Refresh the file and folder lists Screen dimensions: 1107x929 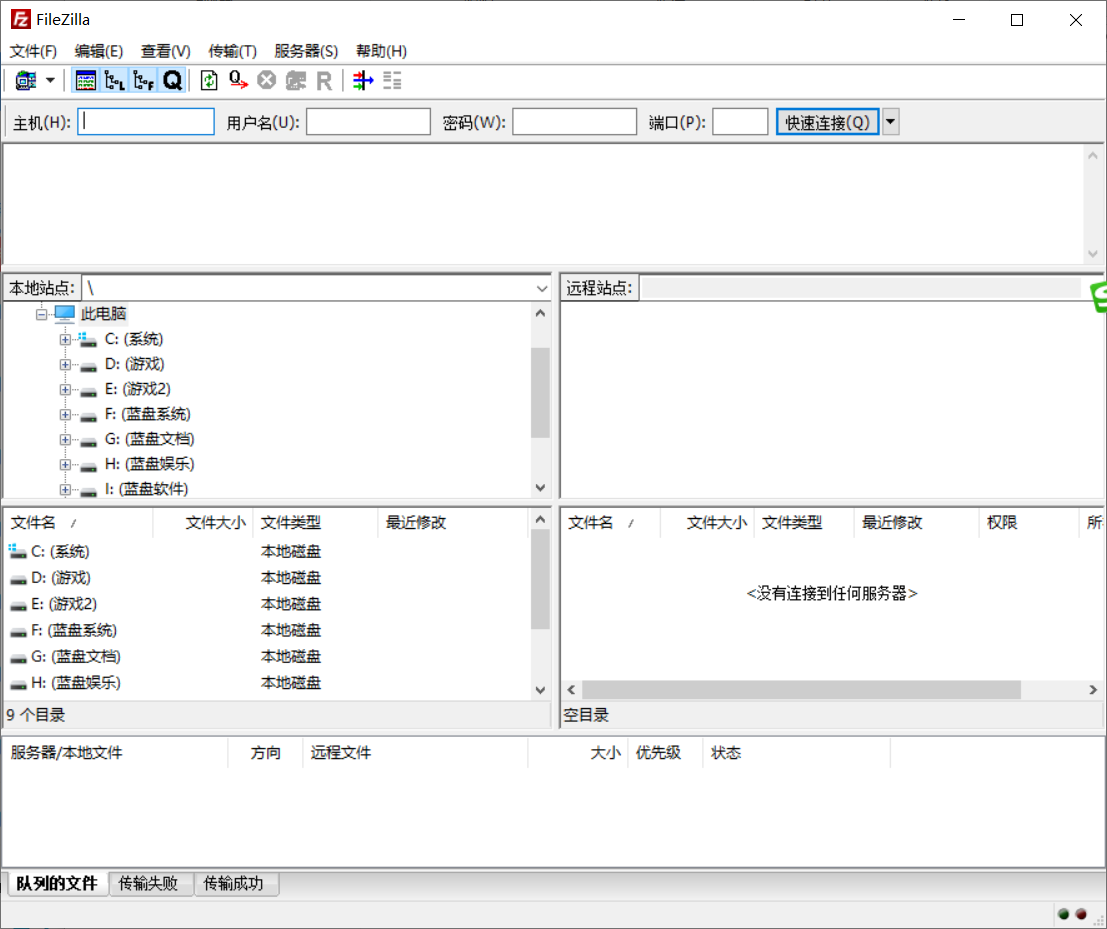(x=209, y=80)
